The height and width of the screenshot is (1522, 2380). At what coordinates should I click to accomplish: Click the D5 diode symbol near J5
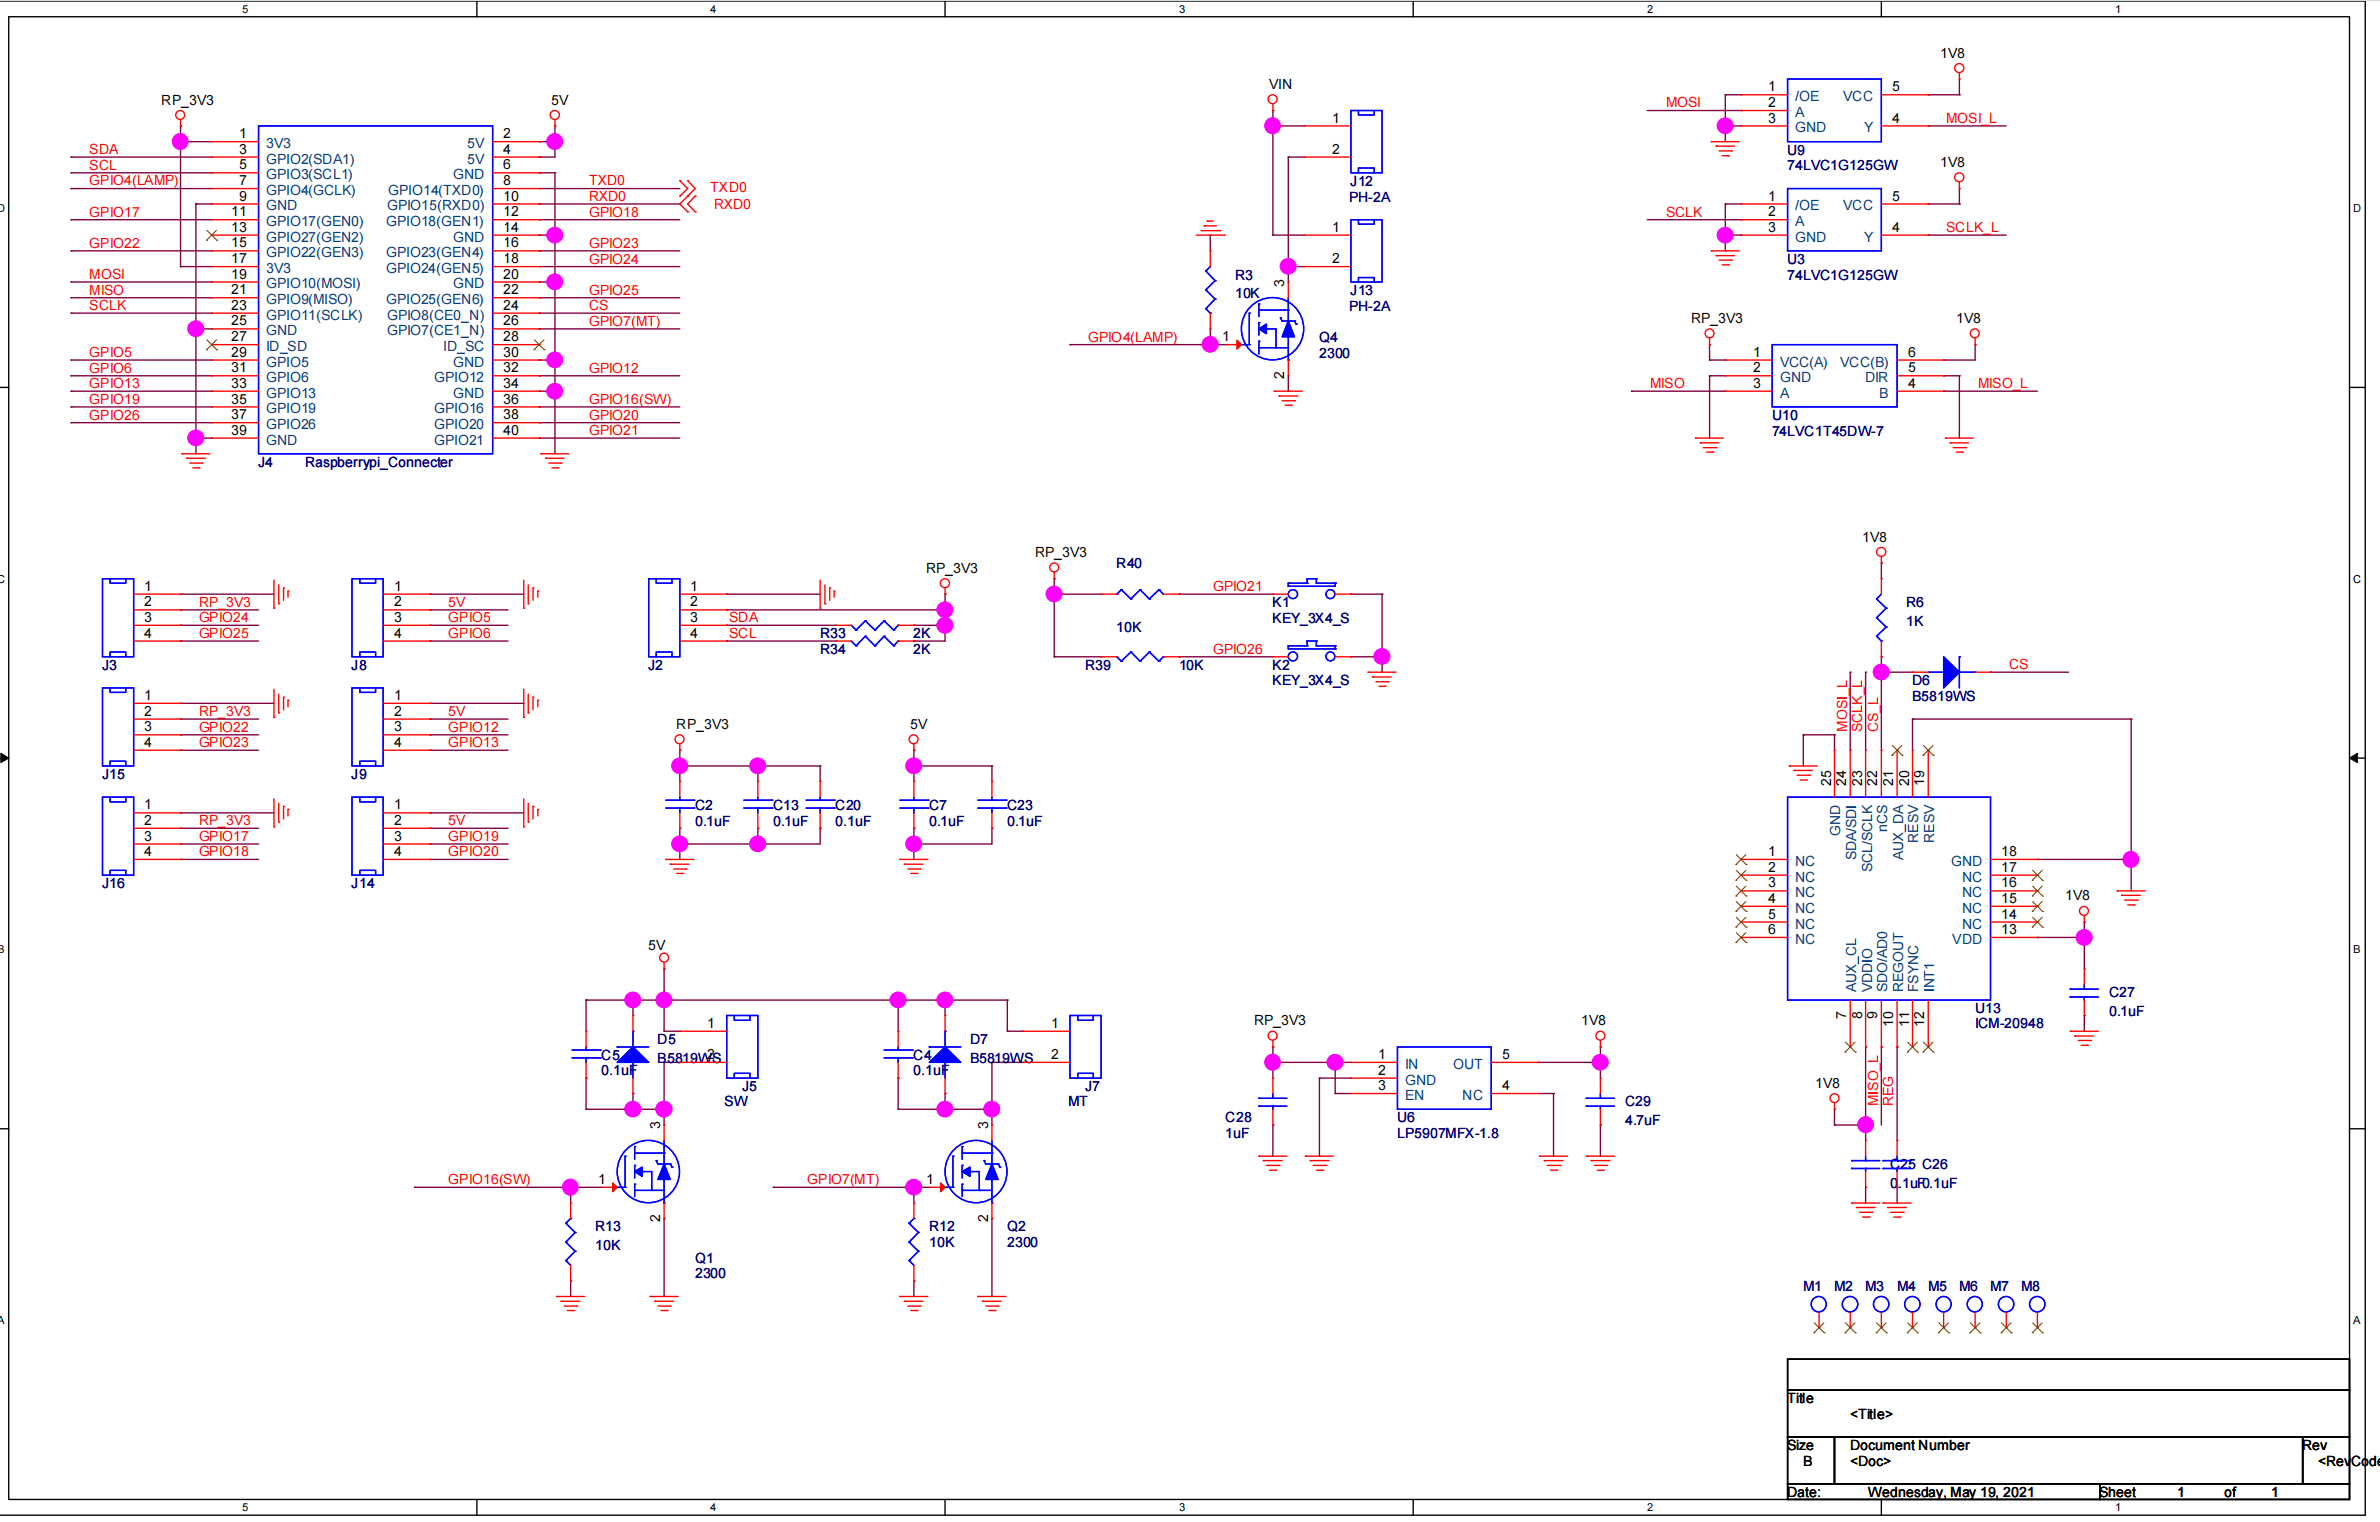tap(633, 1055)
